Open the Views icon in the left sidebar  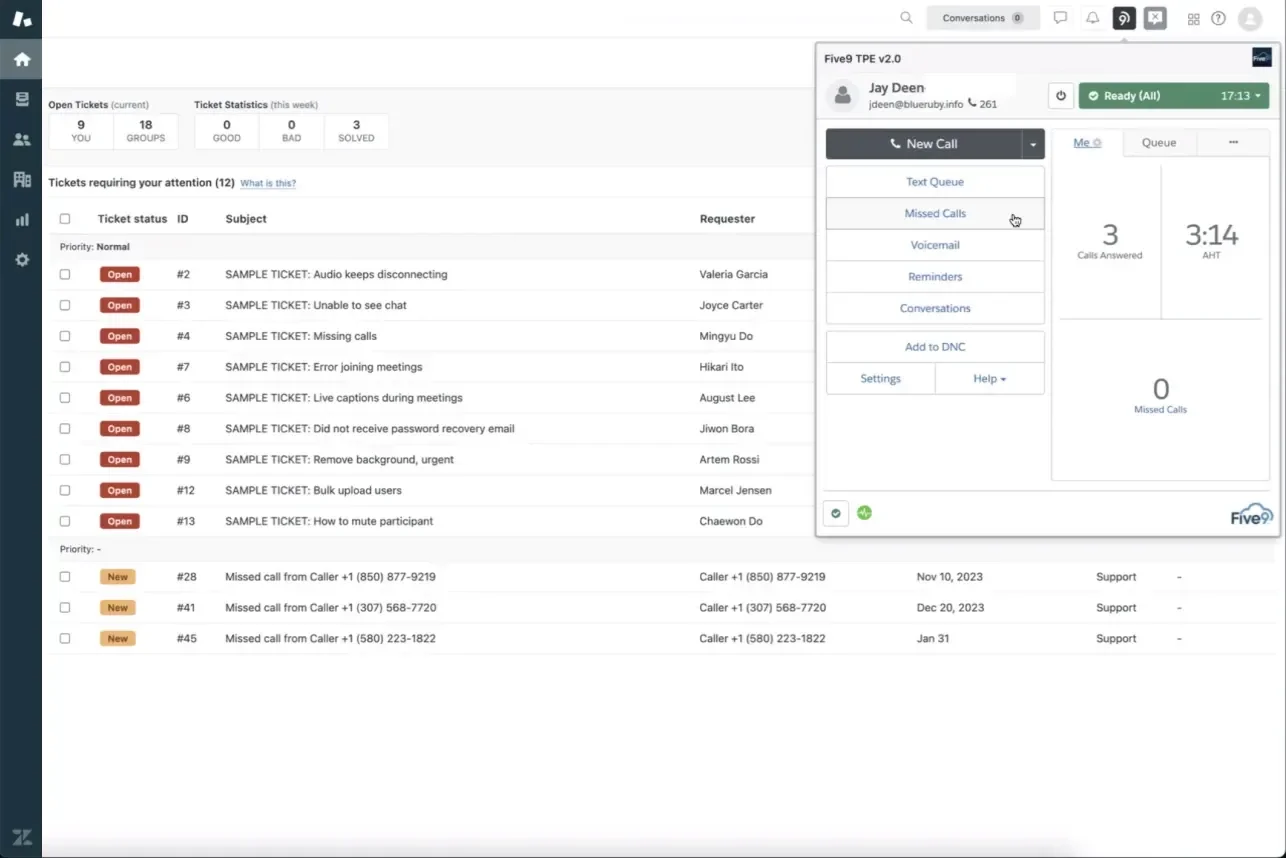[21, 99]
